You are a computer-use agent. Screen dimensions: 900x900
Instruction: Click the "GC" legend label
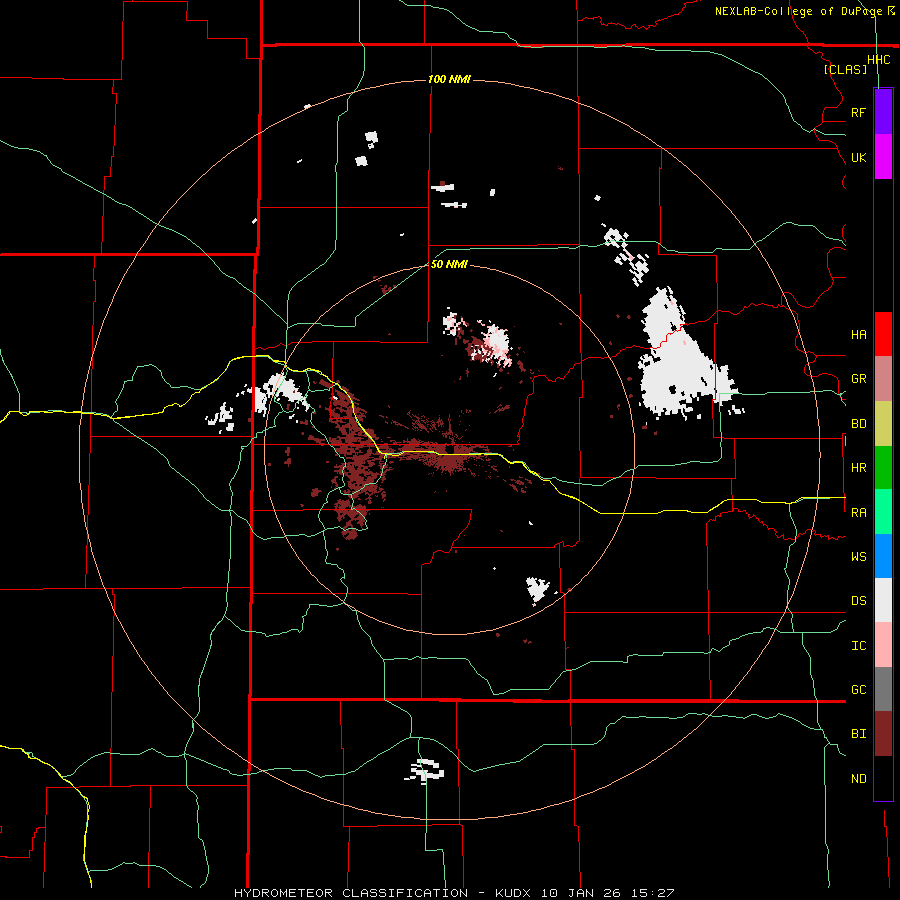tap(858, 690)
